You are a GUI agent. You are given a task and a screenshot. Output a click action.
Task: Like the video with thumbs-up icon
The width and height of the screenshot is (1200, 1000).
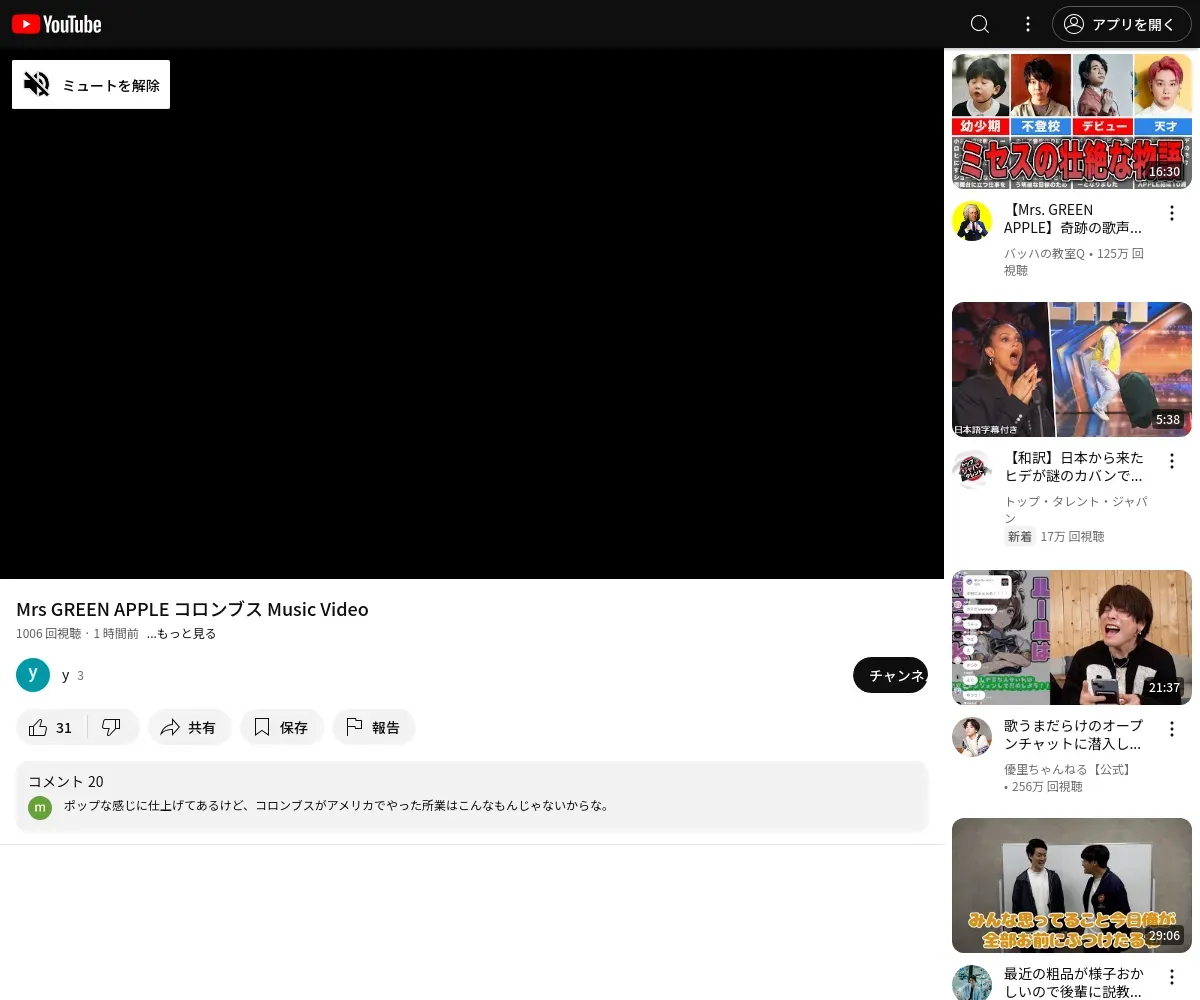click(51, 727)
